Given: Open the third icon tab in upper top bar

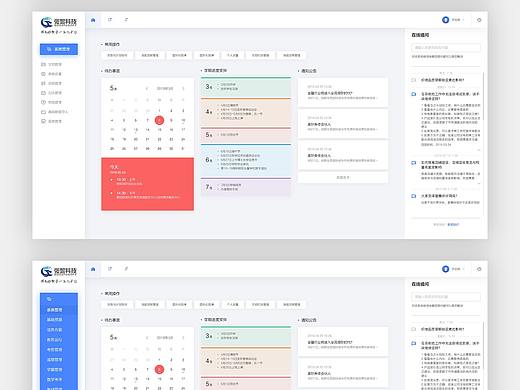Looking at the screenshot, I should pos(126,20).
